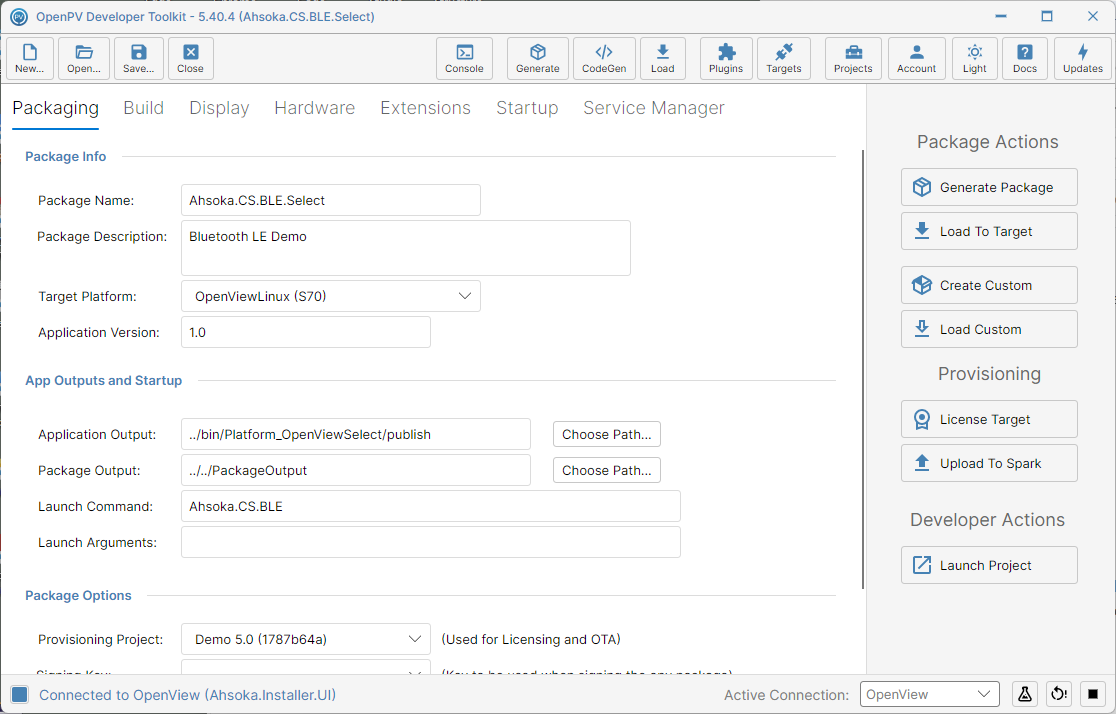This screenshot has height=714, width=1116.
Task: Click the 'Connected to OpenView (Ahsoka.Installer.UI)' status text
Action: click(187, 695)
